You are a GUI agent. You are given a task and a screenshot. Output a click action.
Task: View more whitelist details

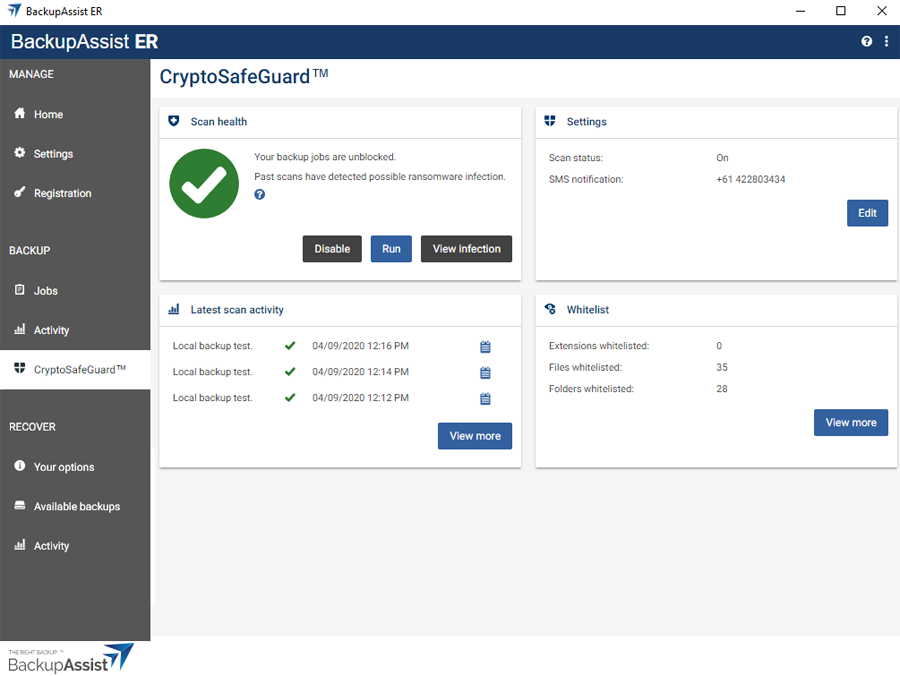[x=851, y=422]
